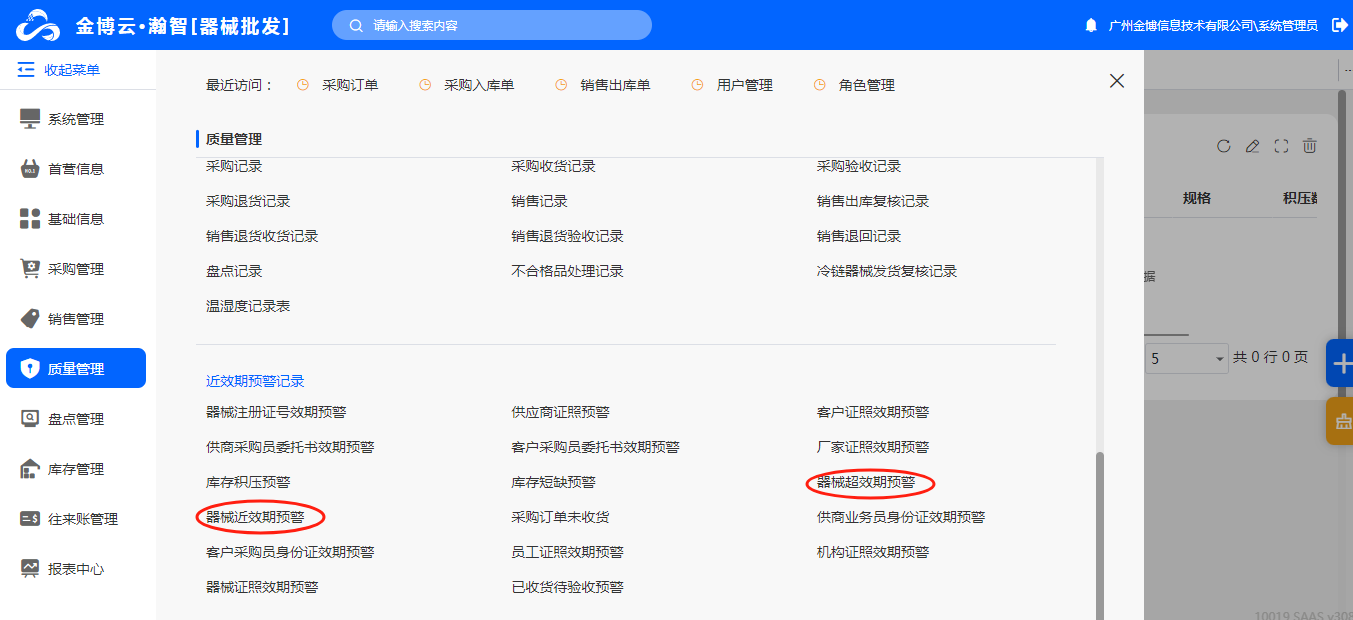Open 库存管理 in the sidebar
The width and height of the screenshot is (1353, 620).
pos(76,469)
